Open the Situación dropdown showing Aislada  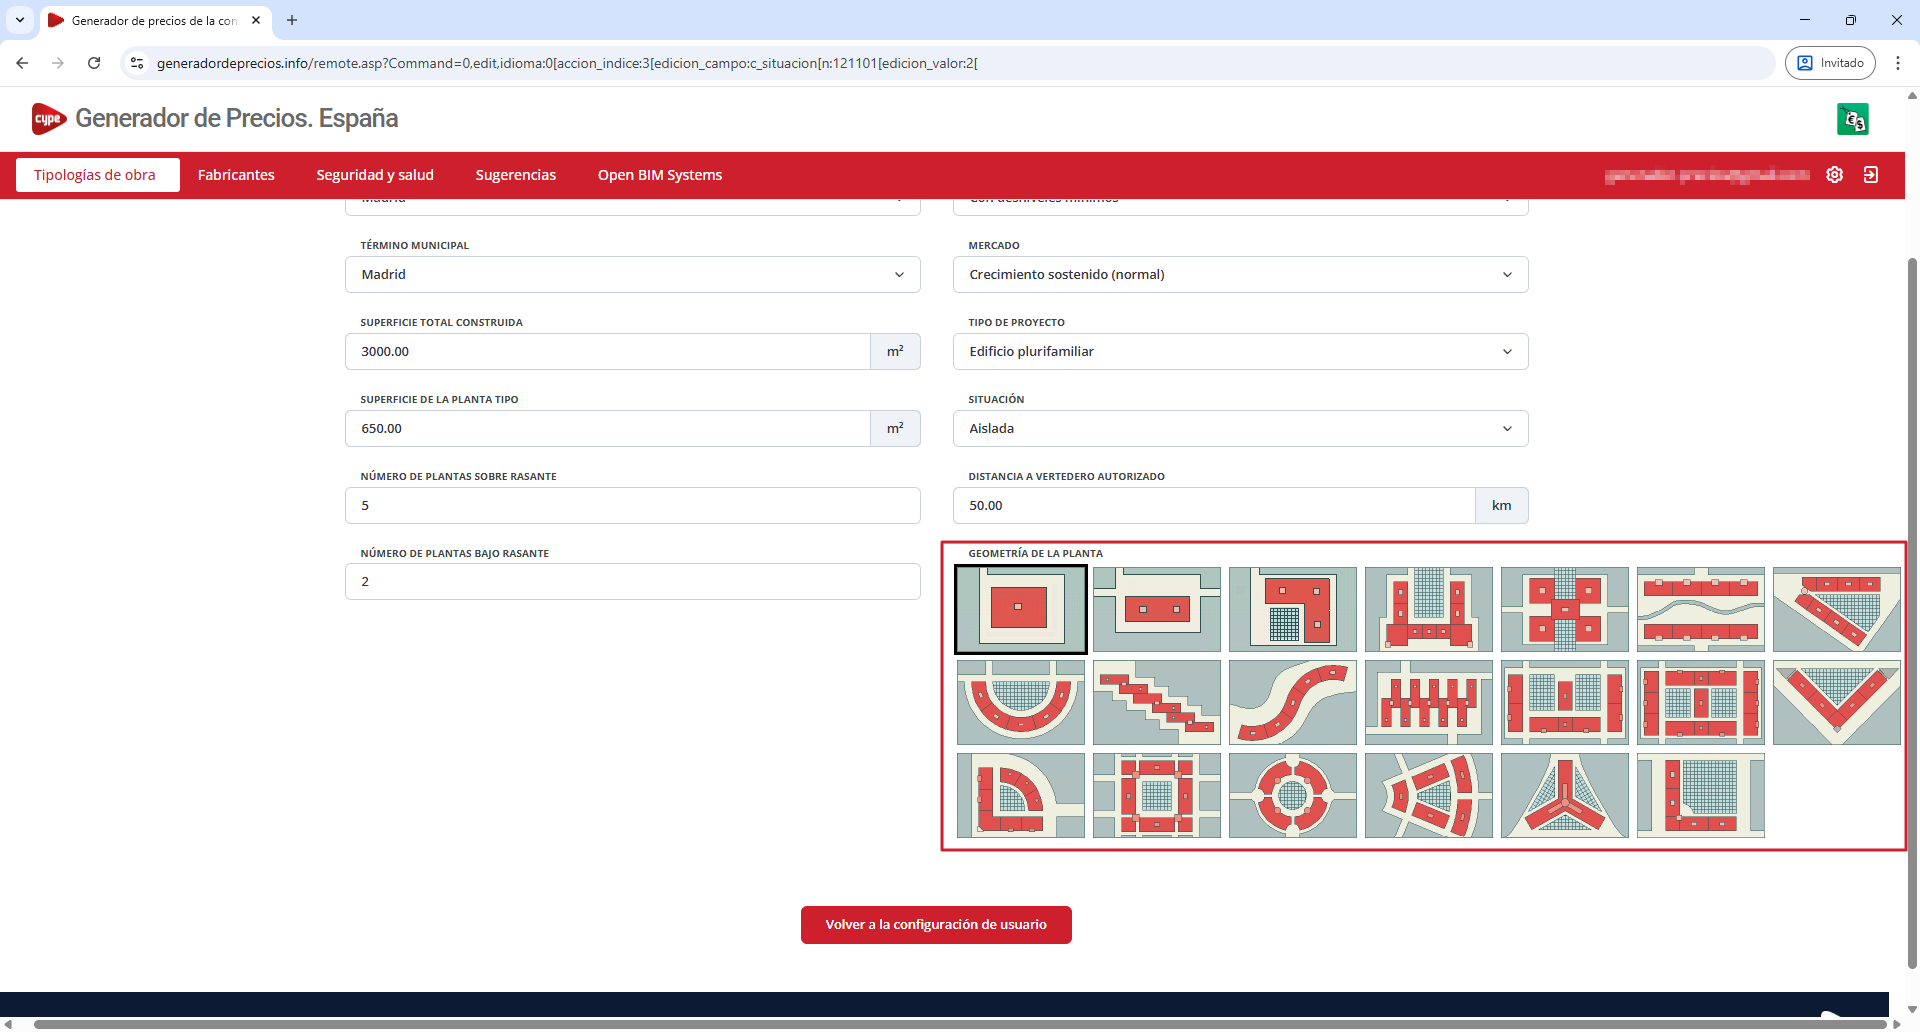pyautogui.click(x=1240, y=429)
